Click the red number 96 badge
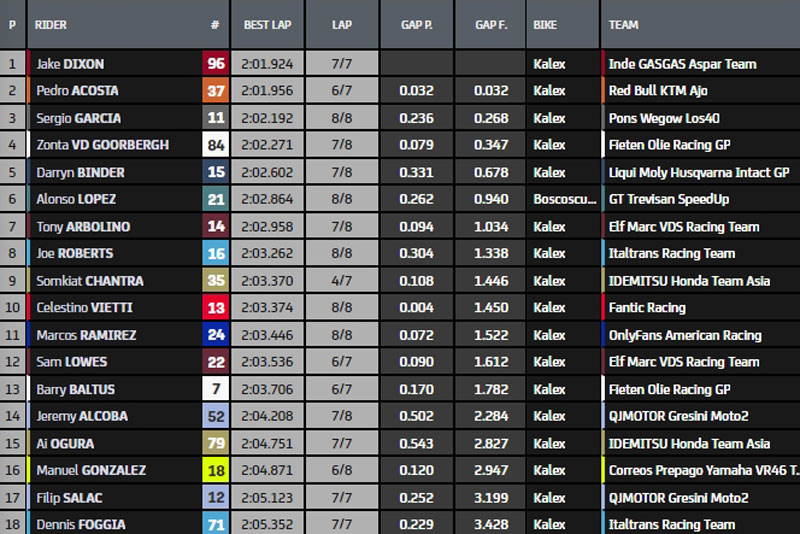 pyautogui.click(x=216, y=64)
